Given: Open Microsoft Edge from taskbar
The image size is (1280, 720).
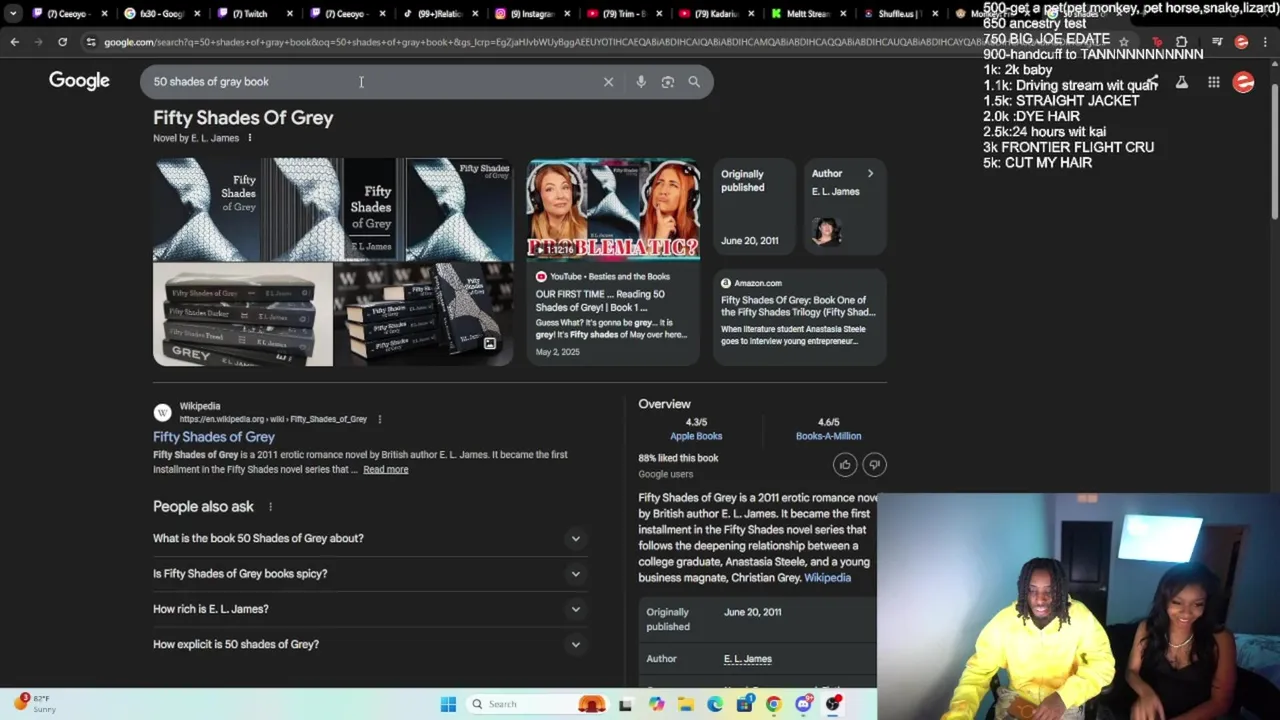Looking at the screenshot, I should pyautogui.click(x=715, y=704).
